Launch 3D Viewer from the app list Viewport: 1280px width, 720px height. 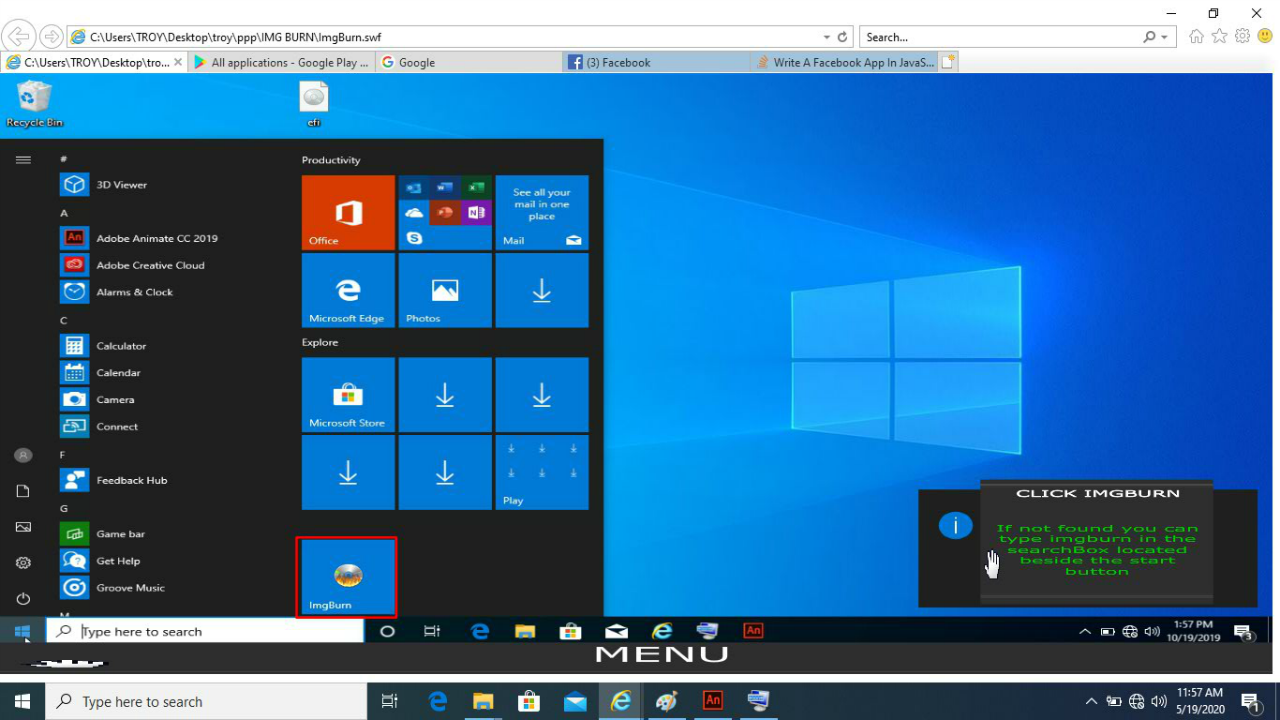tap(121, 185)
